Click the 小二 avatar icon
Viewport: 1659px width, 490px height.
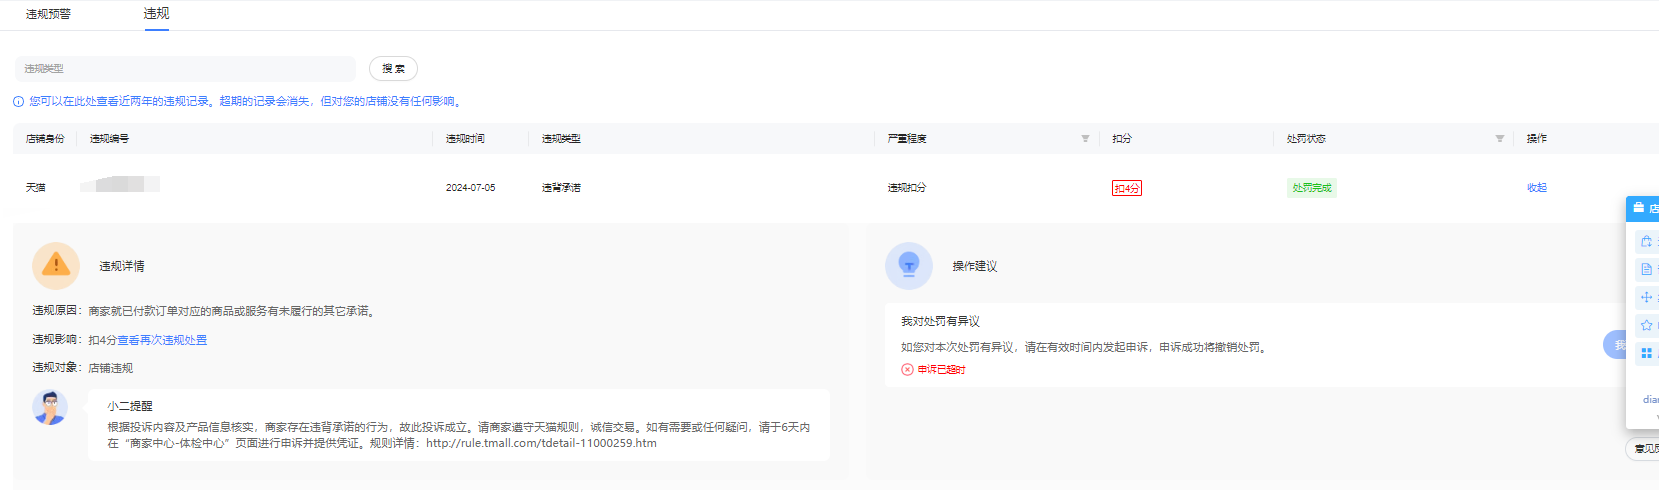(x=50, y=408)
